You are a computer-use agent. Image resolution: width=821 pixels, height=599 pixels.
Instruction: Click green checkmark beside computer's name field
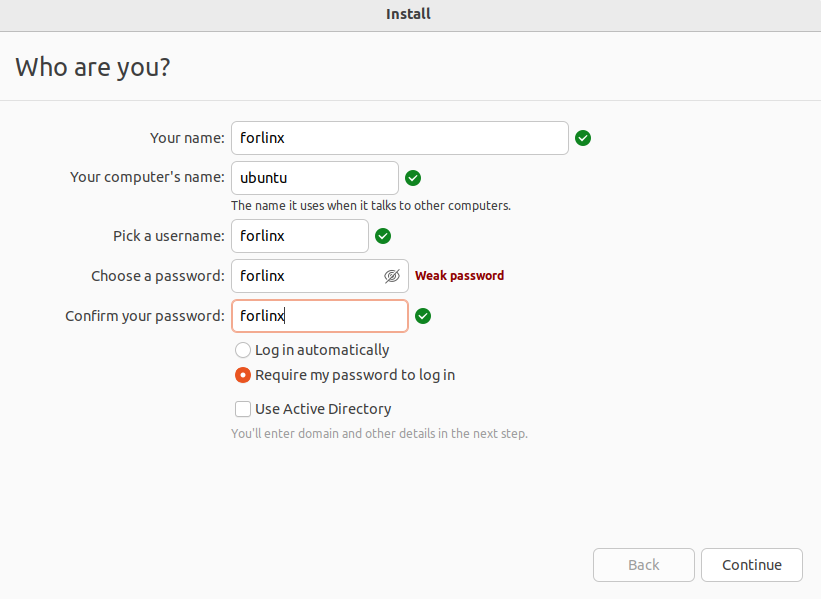413,178
